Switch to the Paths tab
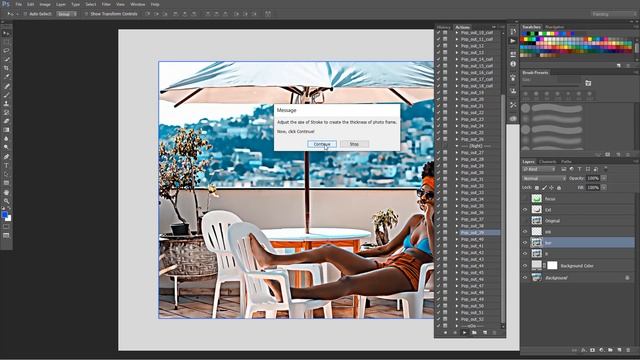Screen dimensions: 640x360 [x=566, y=162]
